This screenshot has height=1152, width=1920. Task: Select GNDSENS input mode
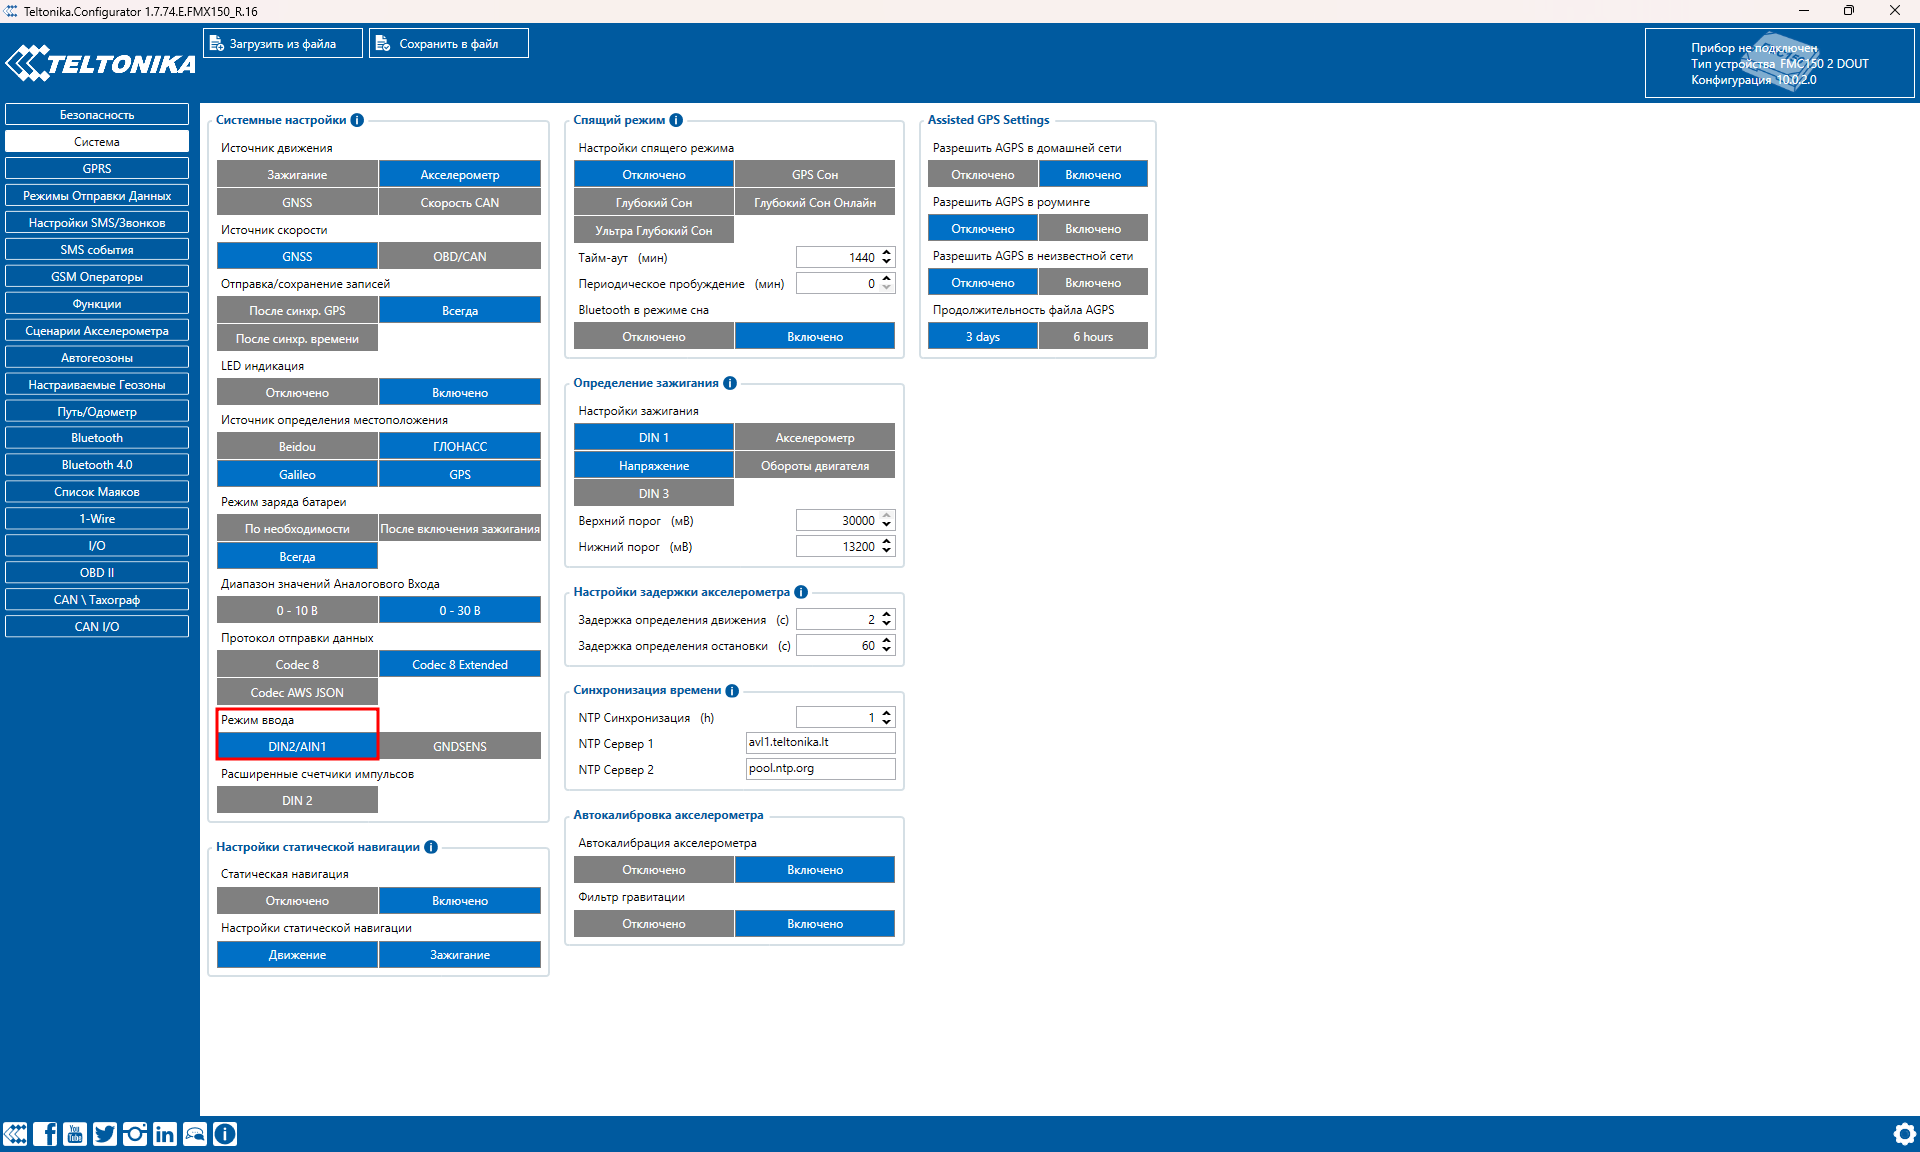(460, 747)
